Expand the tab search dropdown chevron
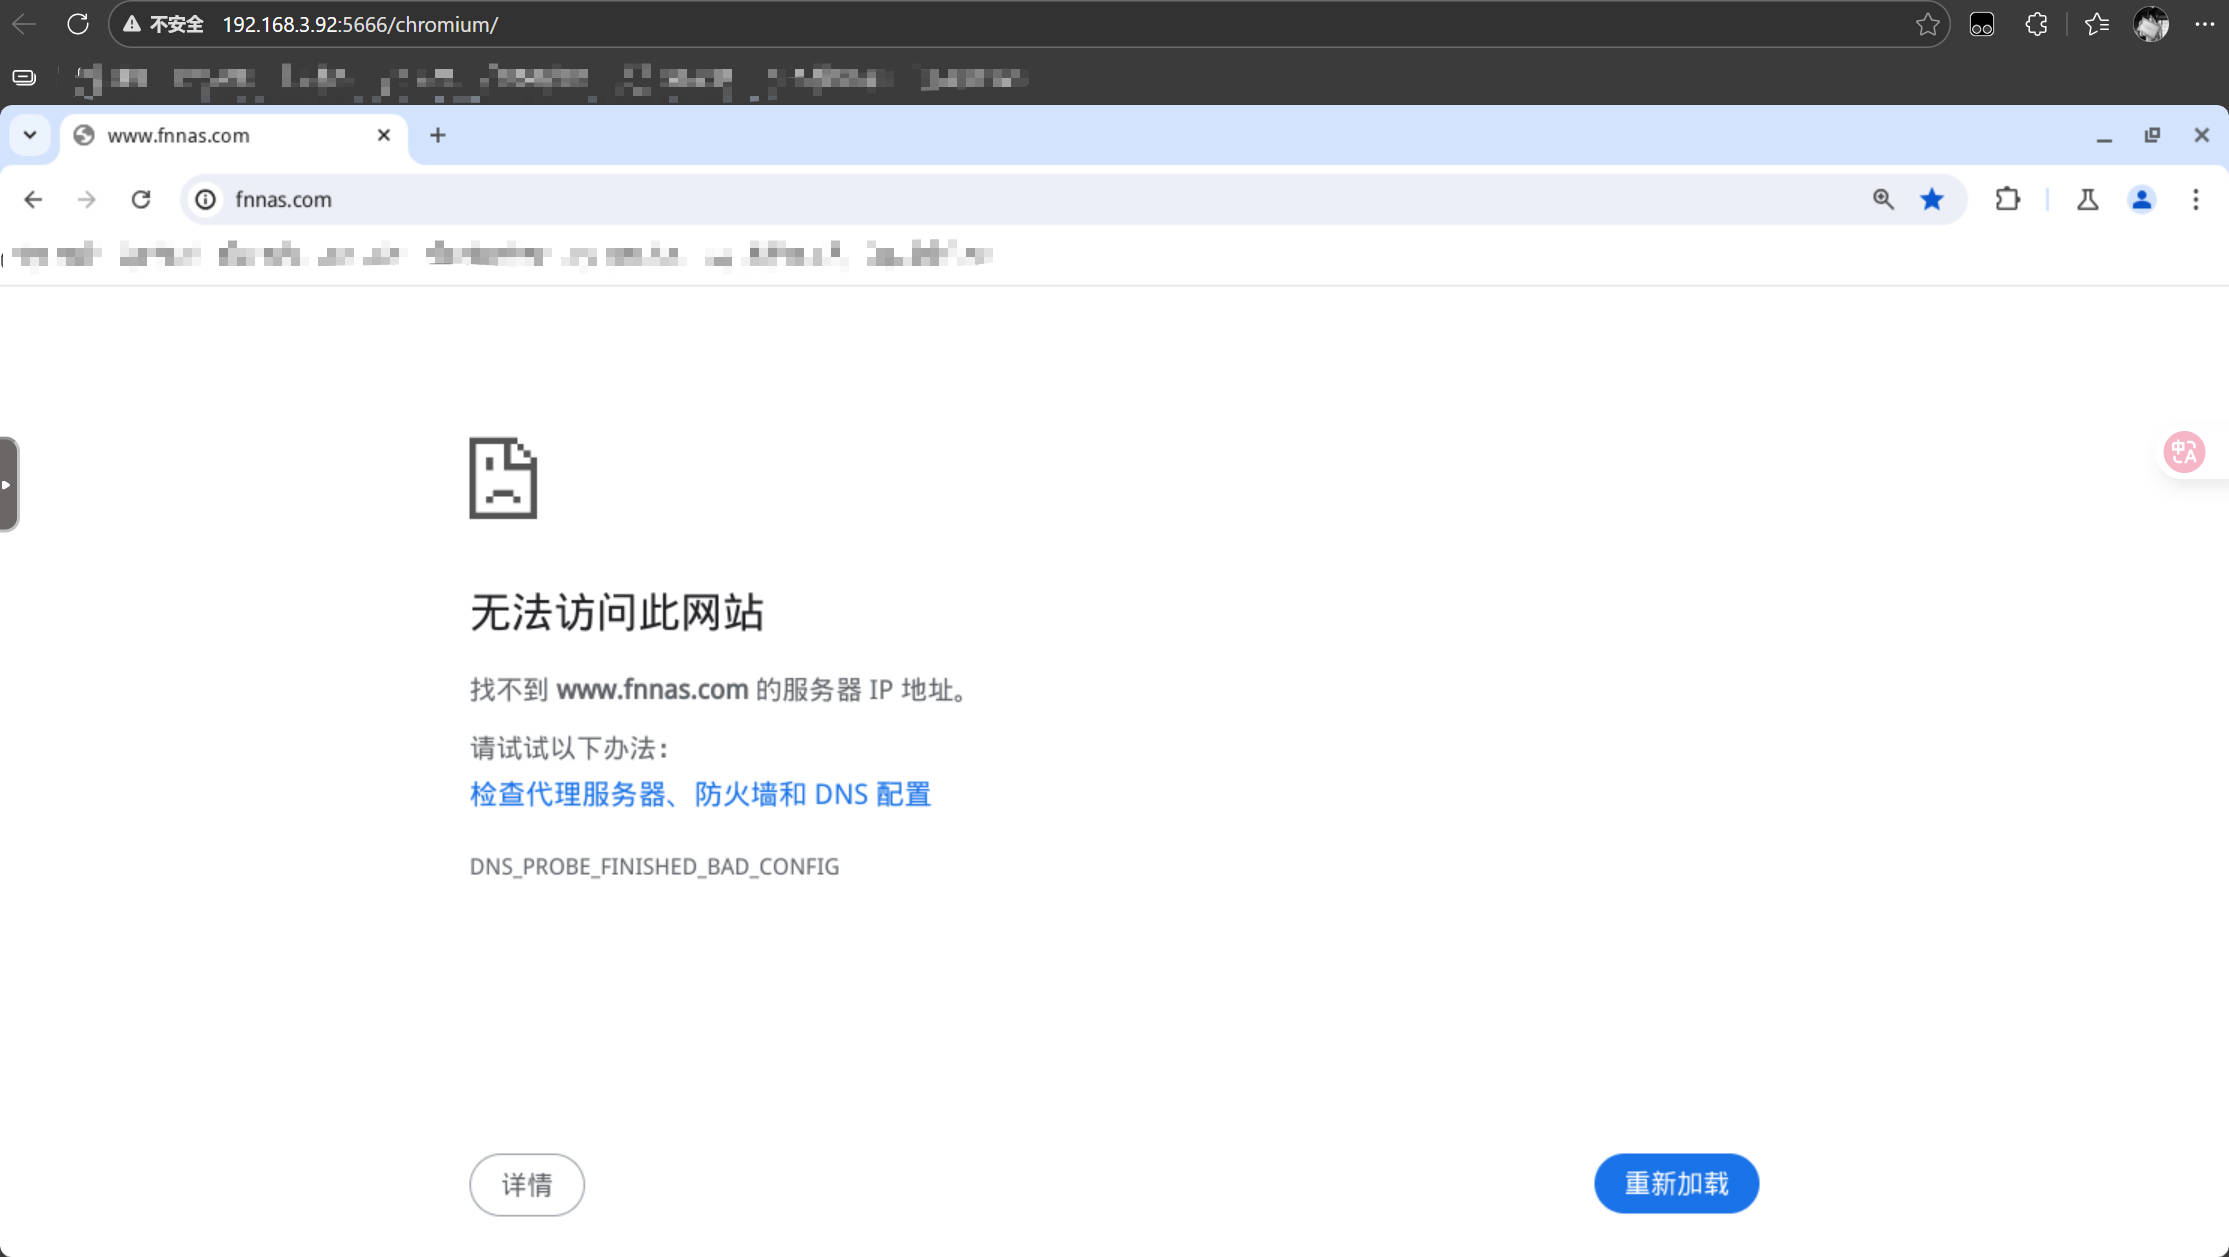 [x=30, y=135]
